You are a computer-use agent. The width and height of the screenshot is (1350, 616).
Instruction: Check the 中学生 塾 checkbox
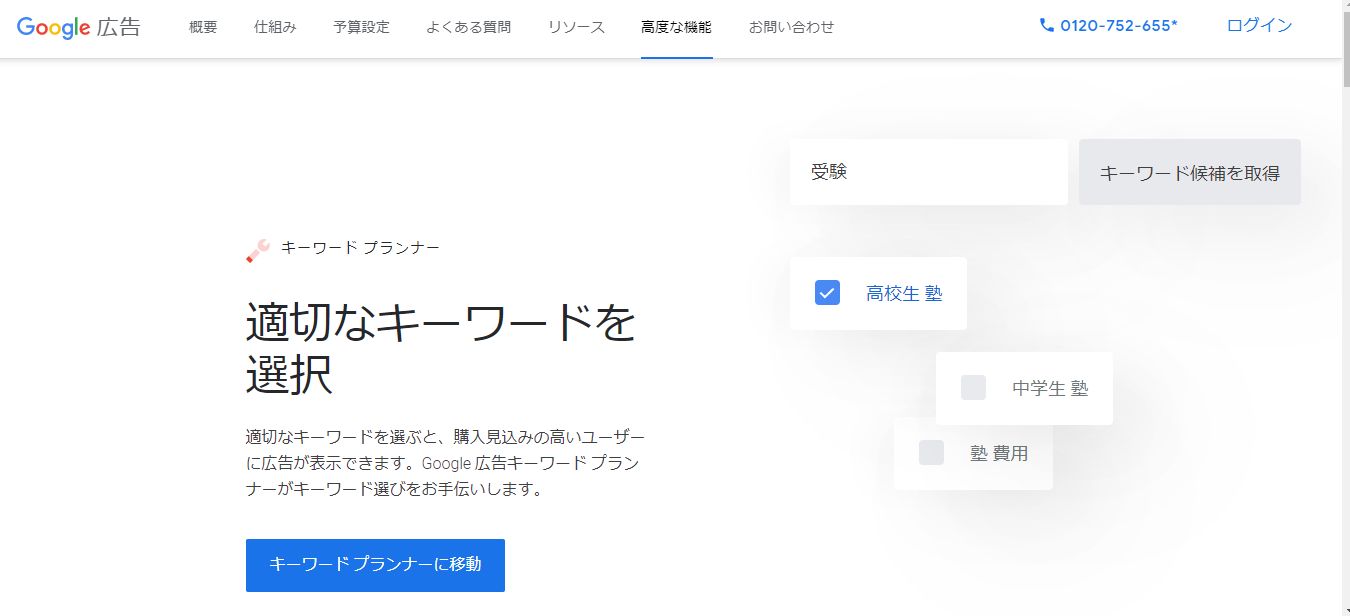tap(973, 388)
